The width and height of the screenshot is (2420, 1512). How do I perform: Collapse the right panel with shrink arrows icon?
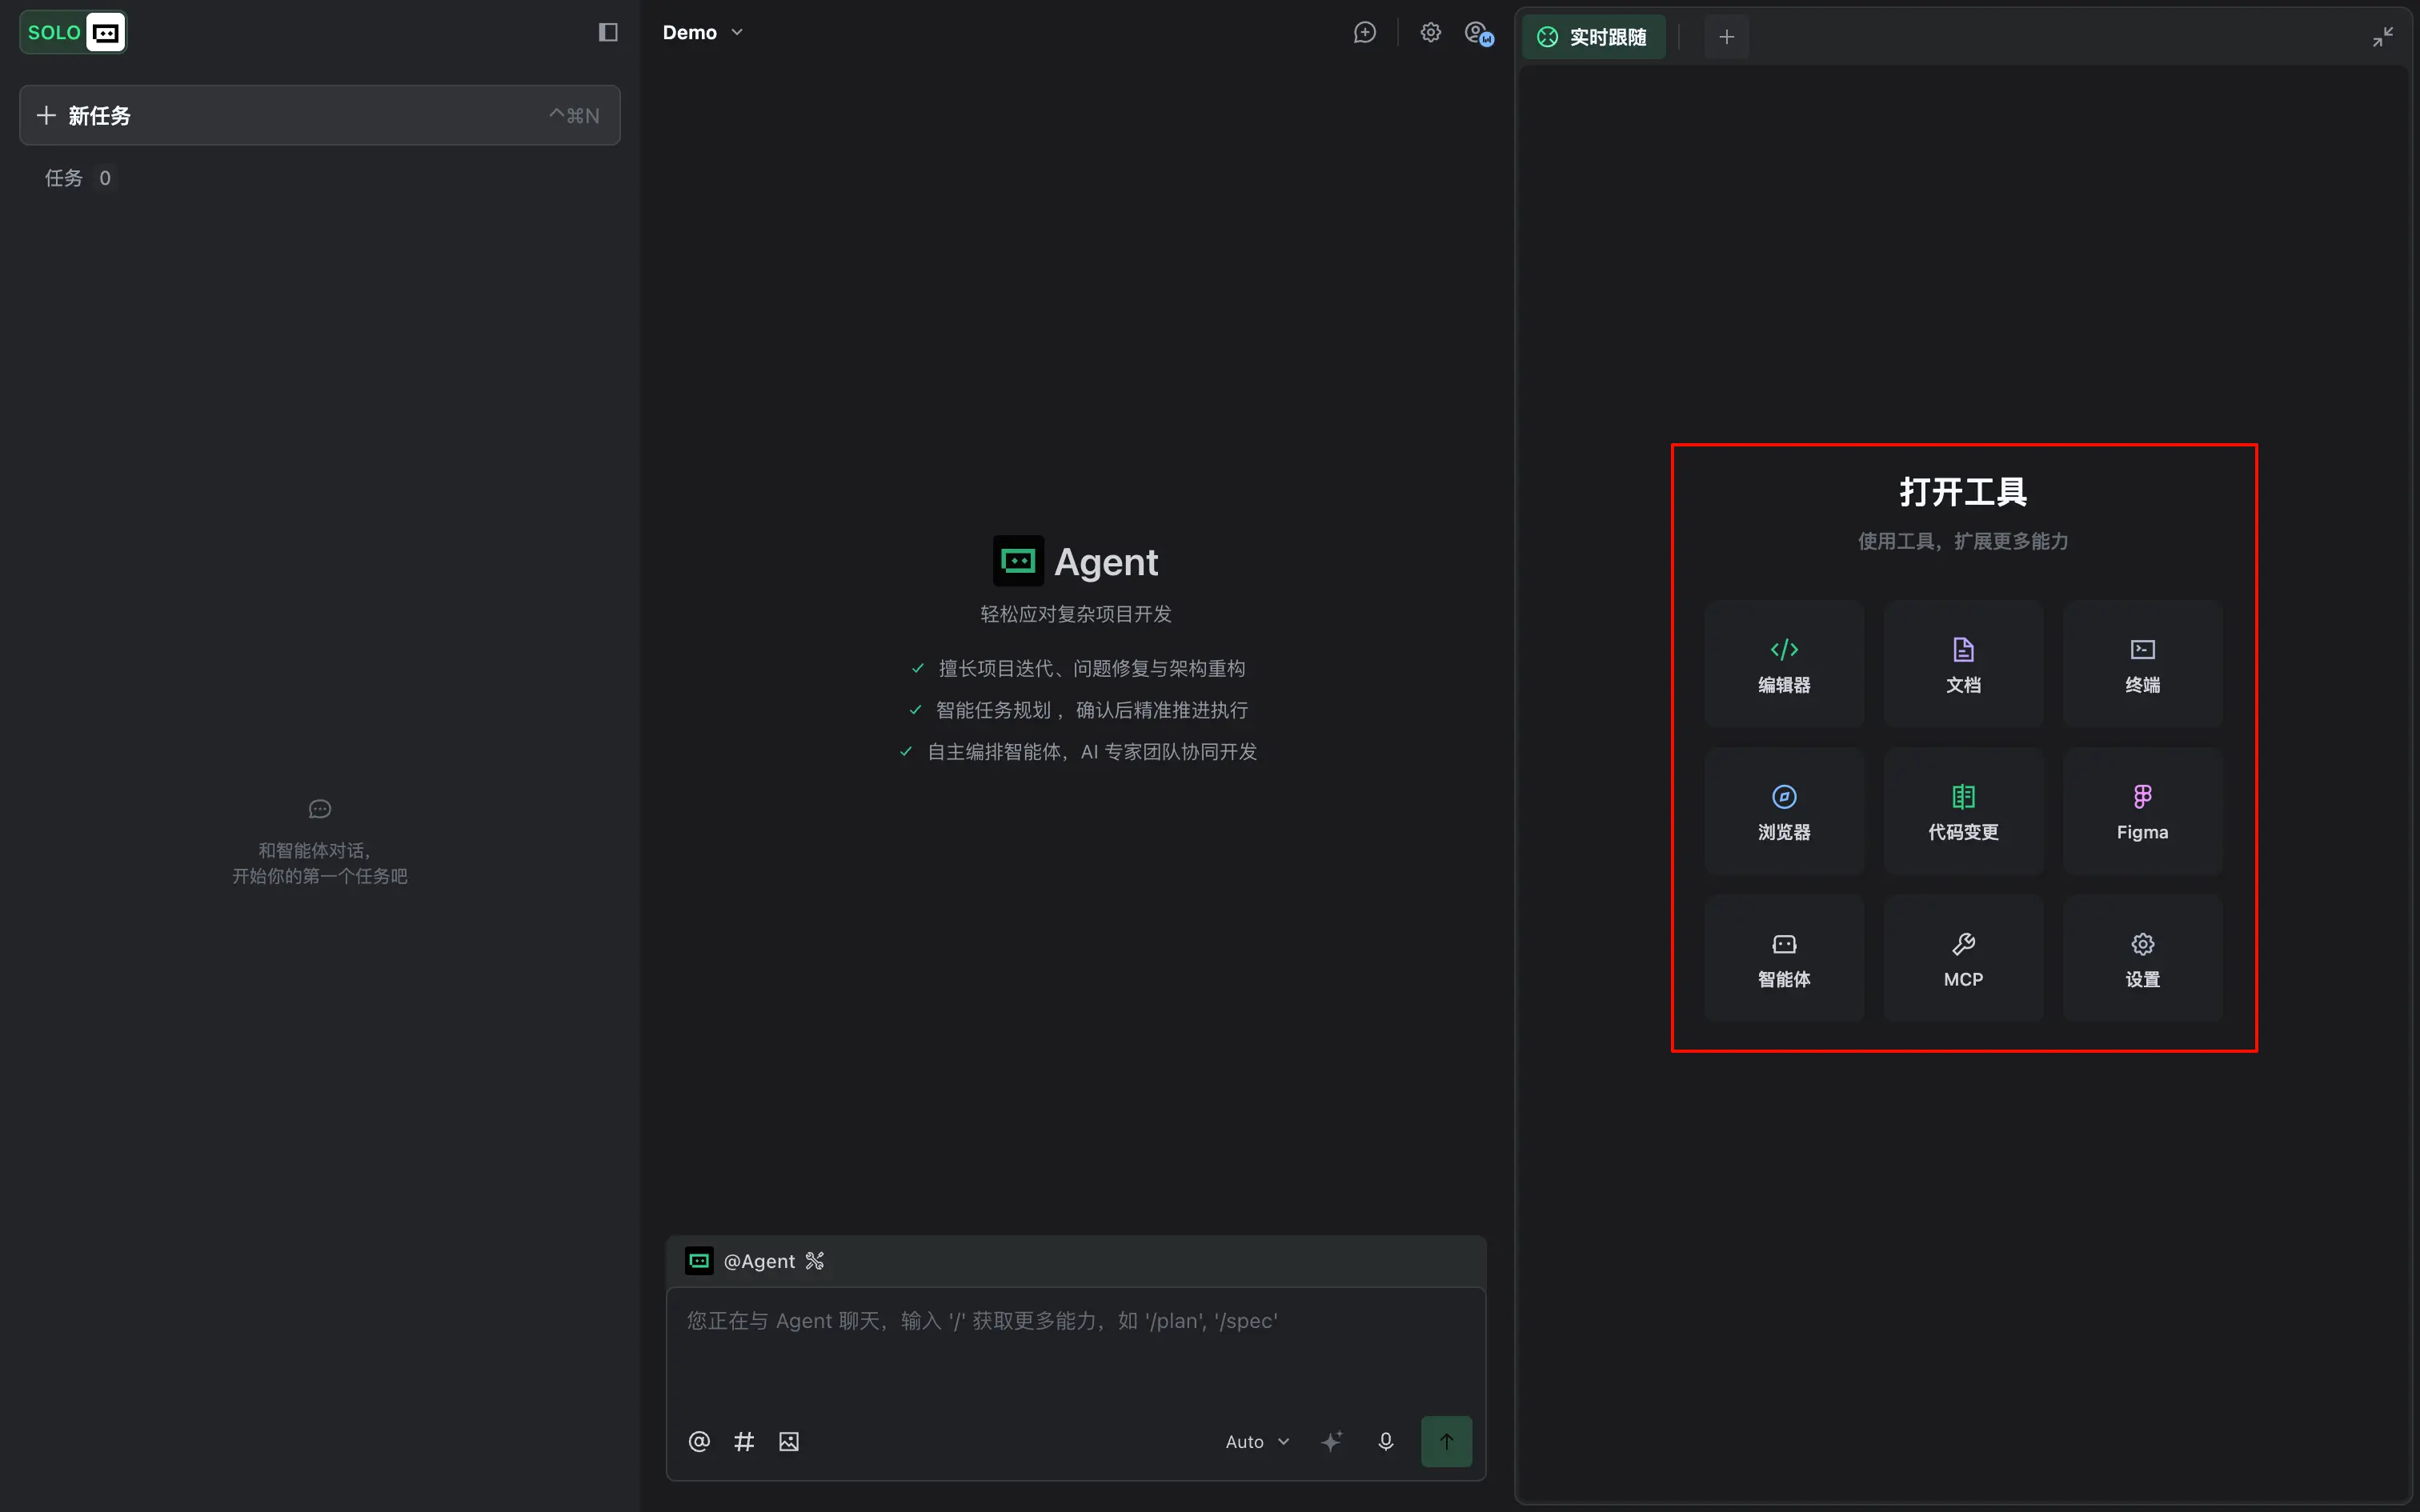[2383, 37]
